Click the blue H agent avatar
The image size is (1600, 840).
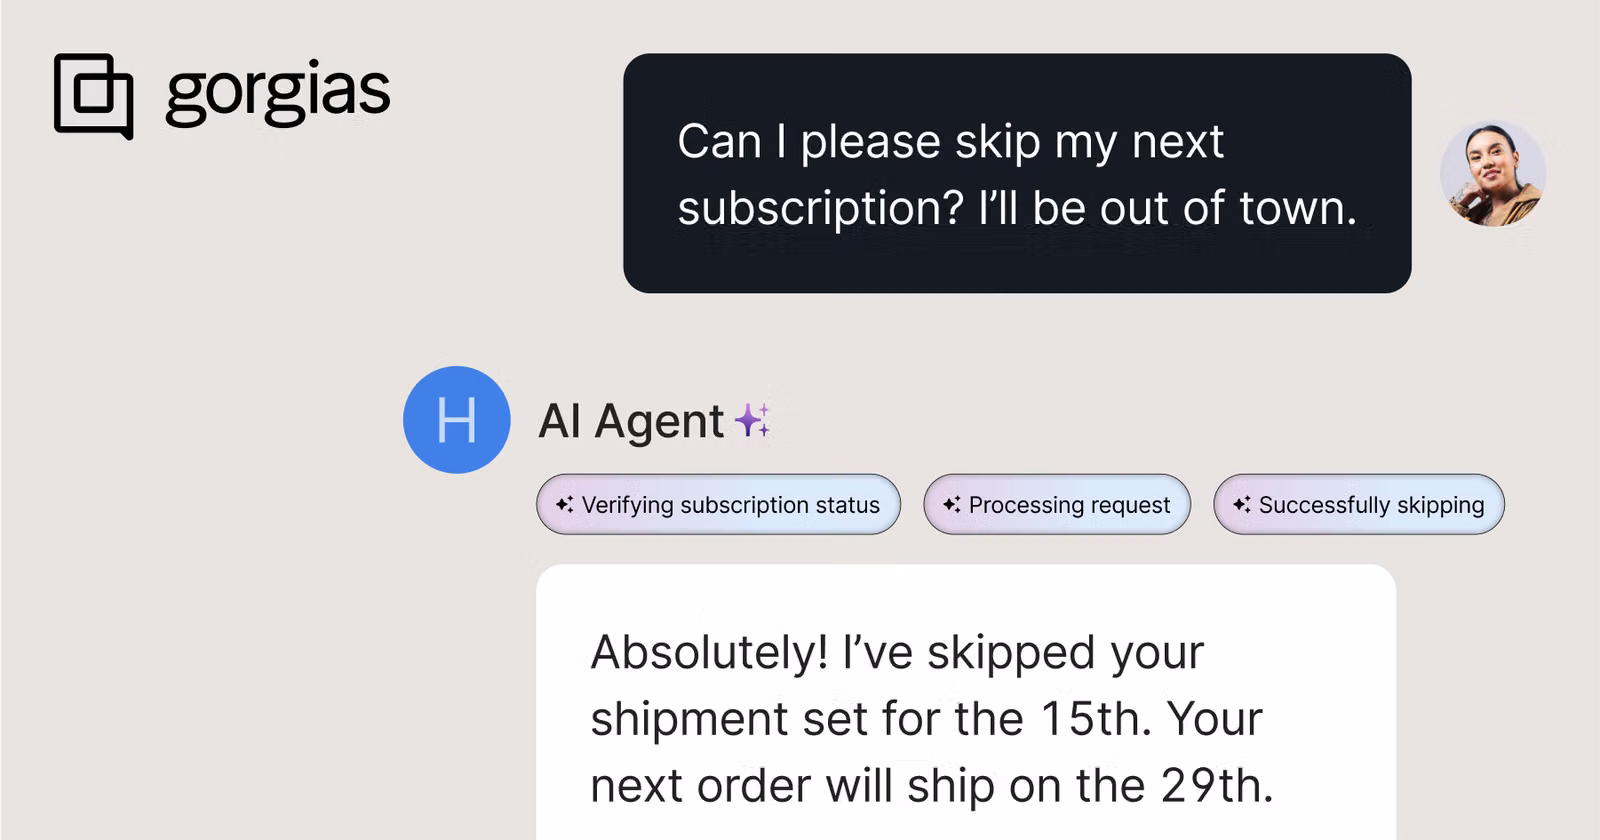pyautogui.click(x=456, y=420)
